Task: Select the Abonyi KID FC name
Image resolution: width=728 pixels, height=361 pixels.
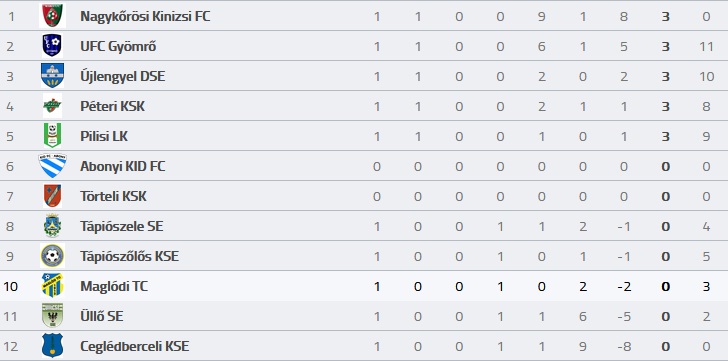Action: tap(123, 167)
